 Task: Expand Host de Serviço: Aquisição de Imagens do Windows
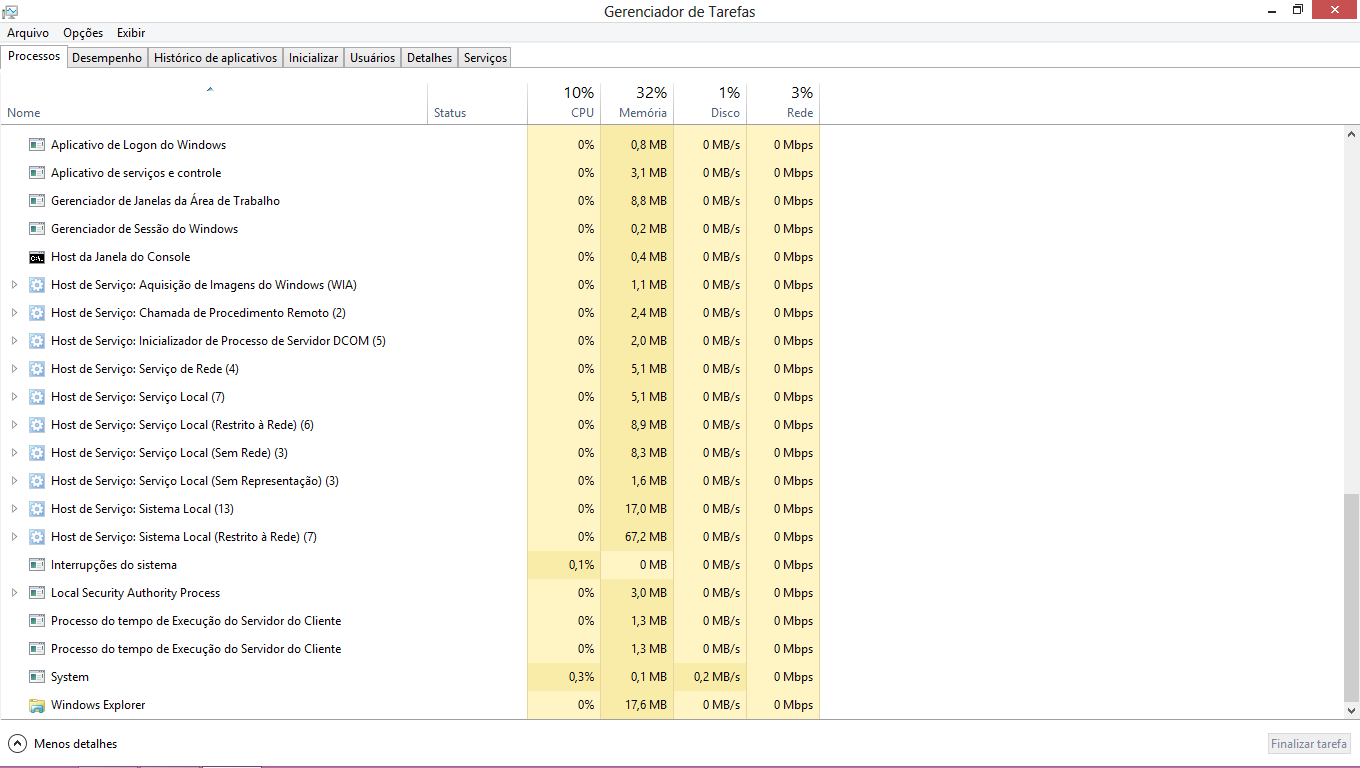point(14,285)
